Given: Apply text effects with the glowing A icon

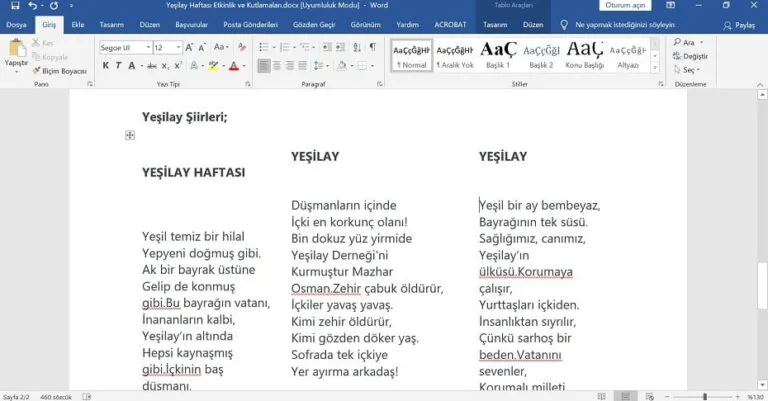Looking at the screenshot, I should (194, 66).
